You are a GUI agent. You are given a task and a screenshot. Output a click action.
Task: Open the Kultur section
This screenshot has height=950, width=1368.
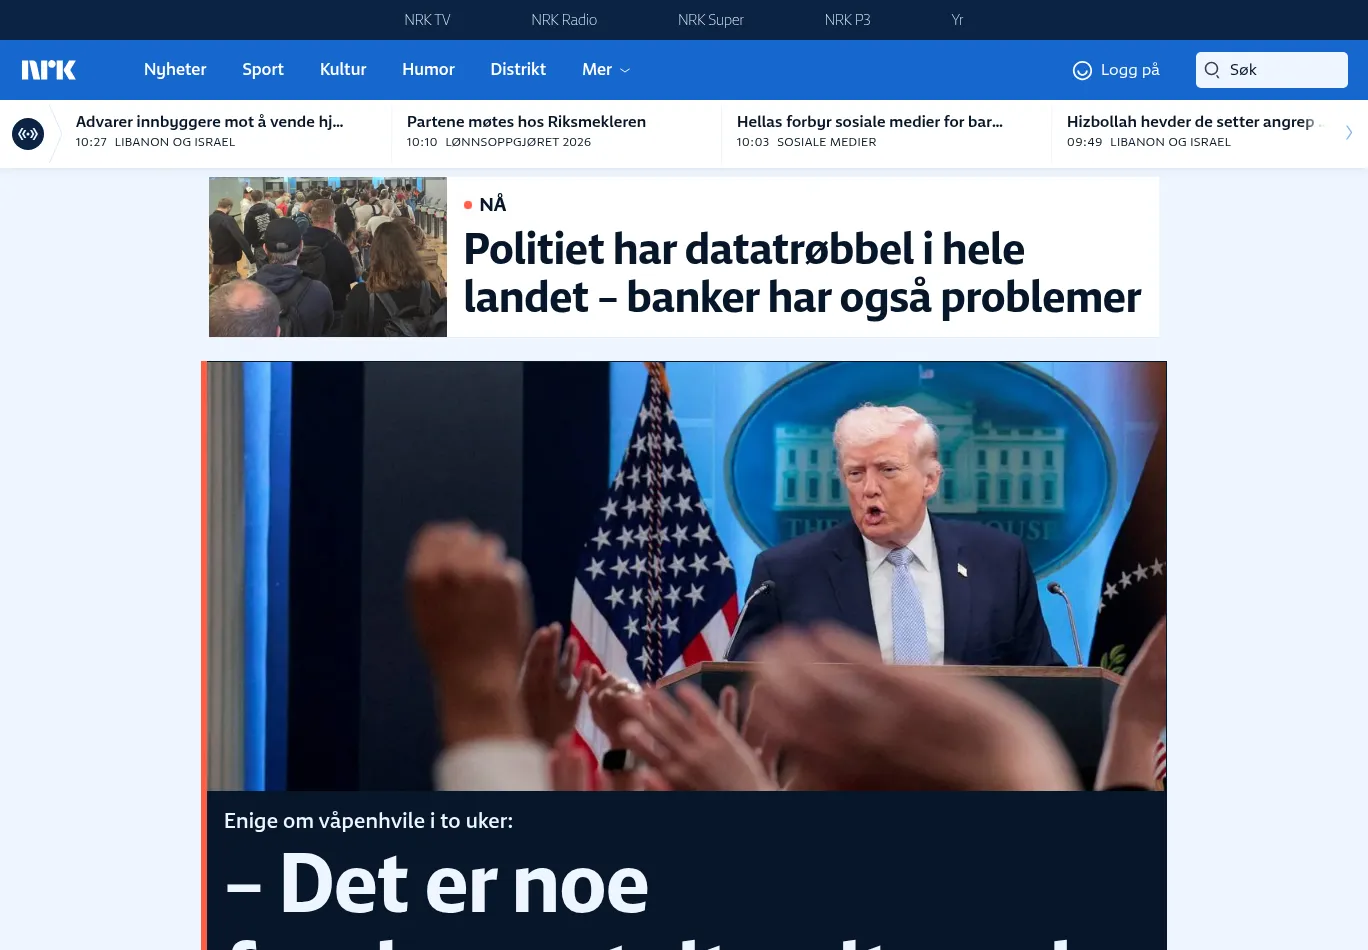(x=343, y=70)
